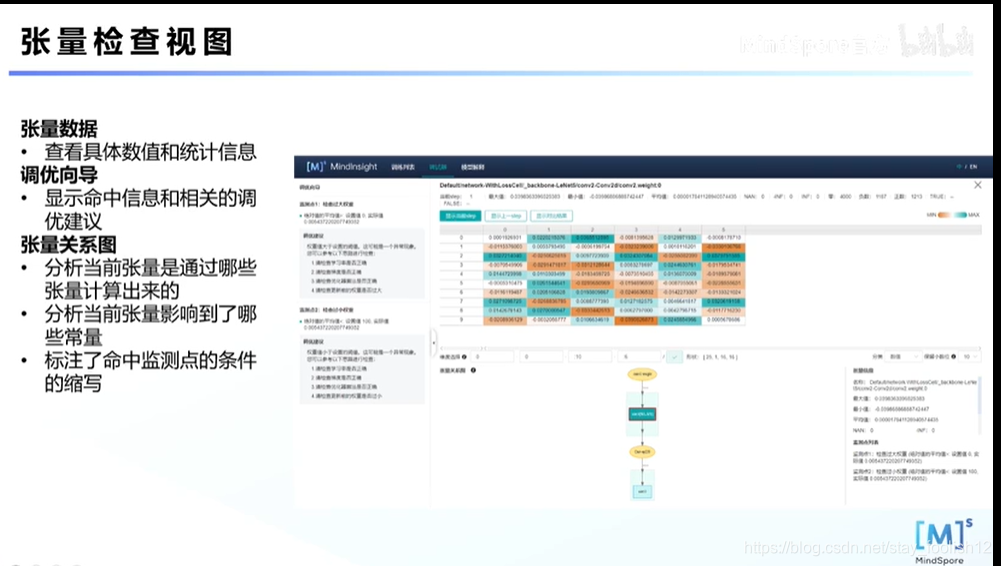Switch to the highlighted 调试器 tab
The image size is (1001, 566).
437,167
